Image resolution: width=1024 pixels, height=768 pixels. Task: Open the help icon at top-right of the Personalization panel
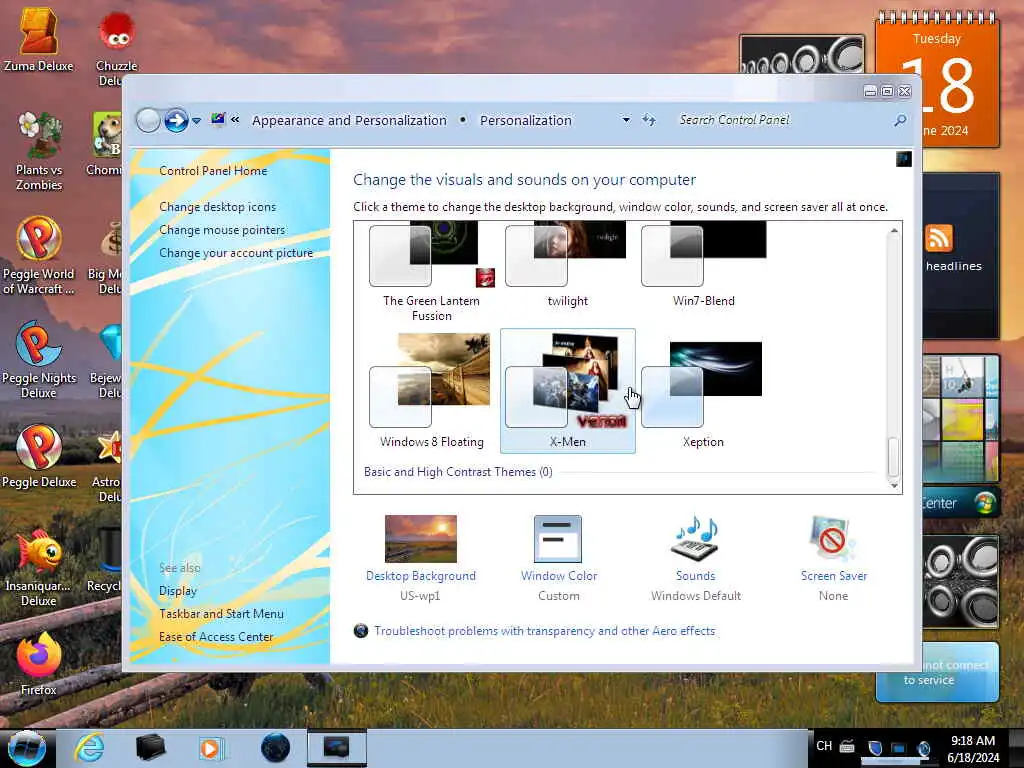coord(904,159)
